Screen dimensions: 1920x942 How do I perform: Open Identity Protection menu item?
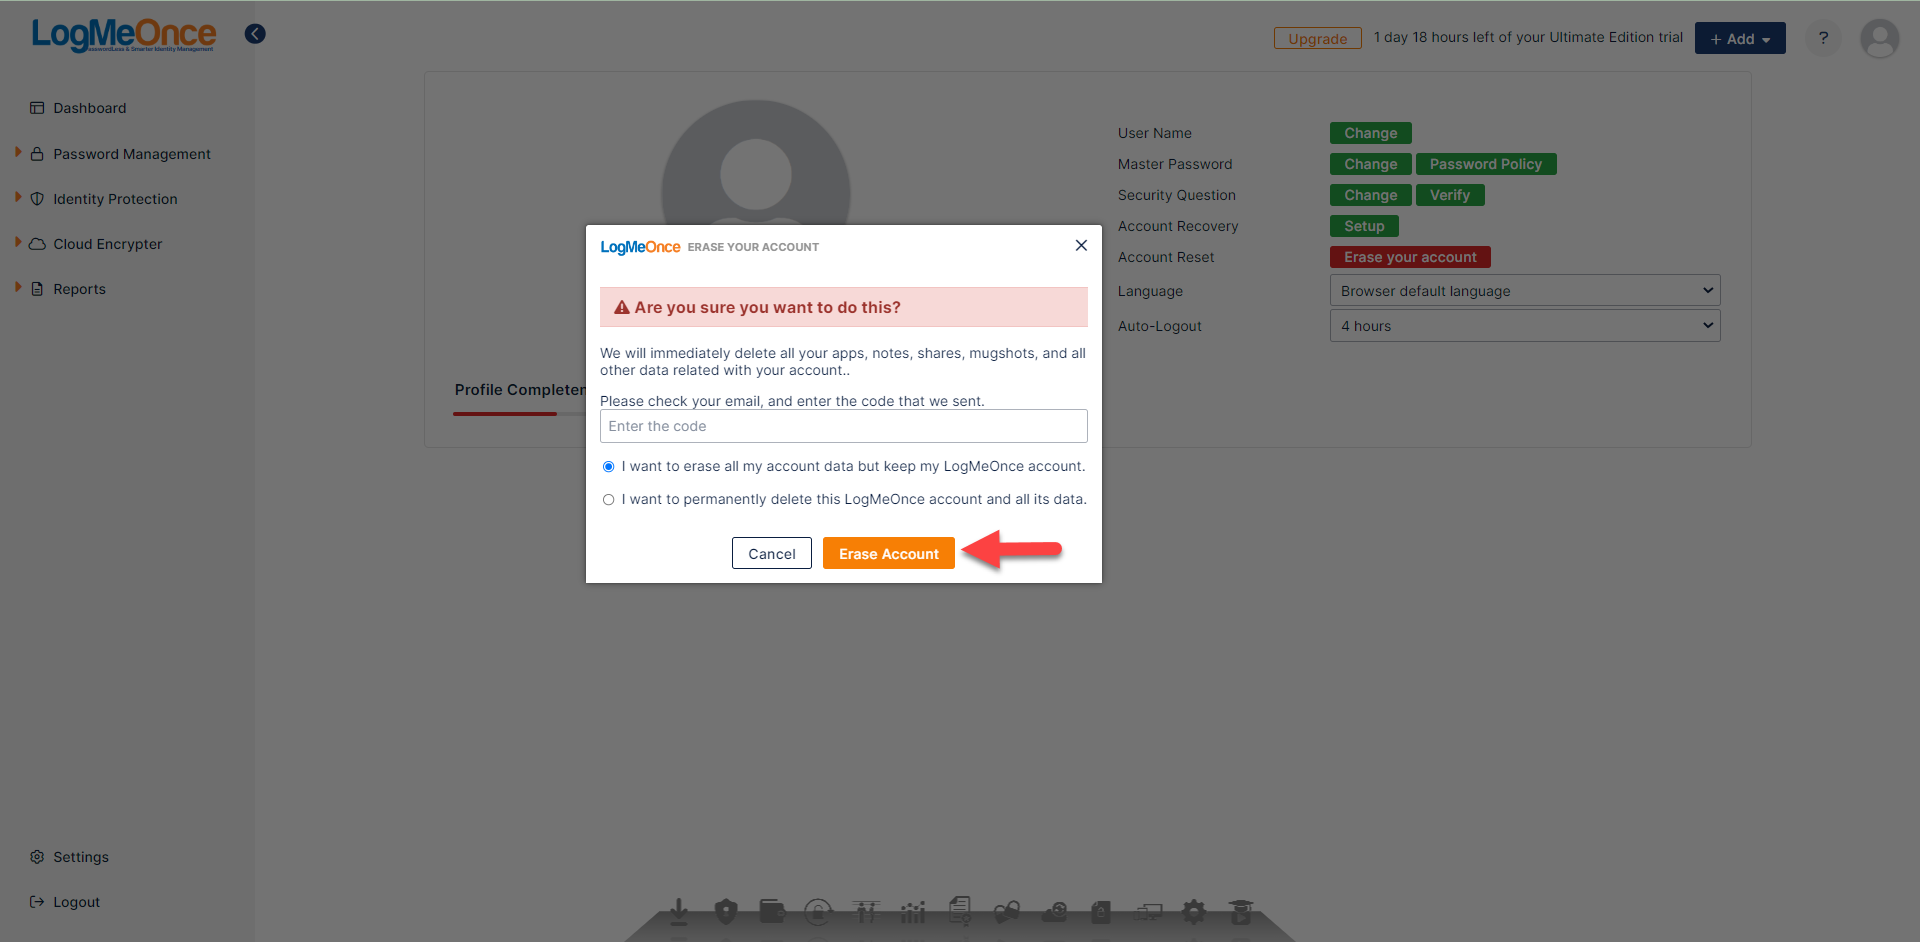point(115,199)
